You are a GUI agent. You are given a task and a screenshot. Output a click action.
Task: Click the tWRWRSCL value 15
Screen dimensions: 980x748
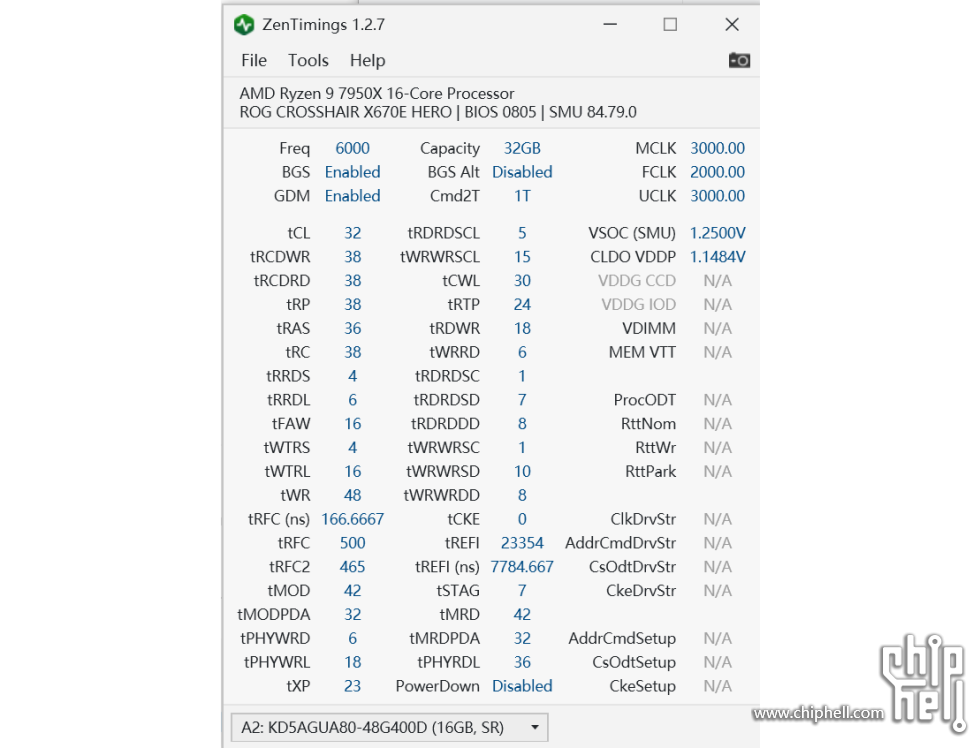coord(522,257)
